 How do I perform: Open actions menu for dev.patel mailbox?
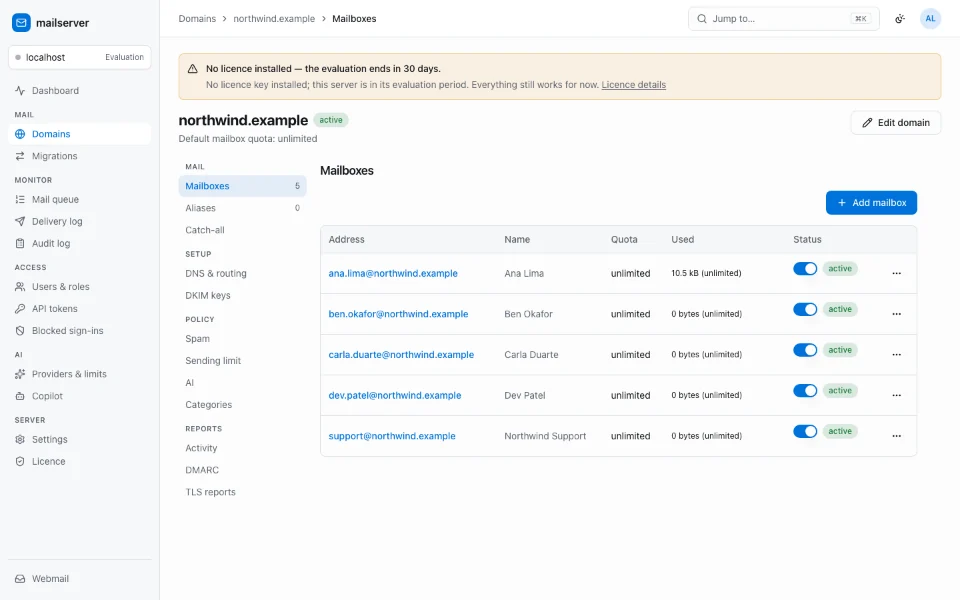click(896, 396)
